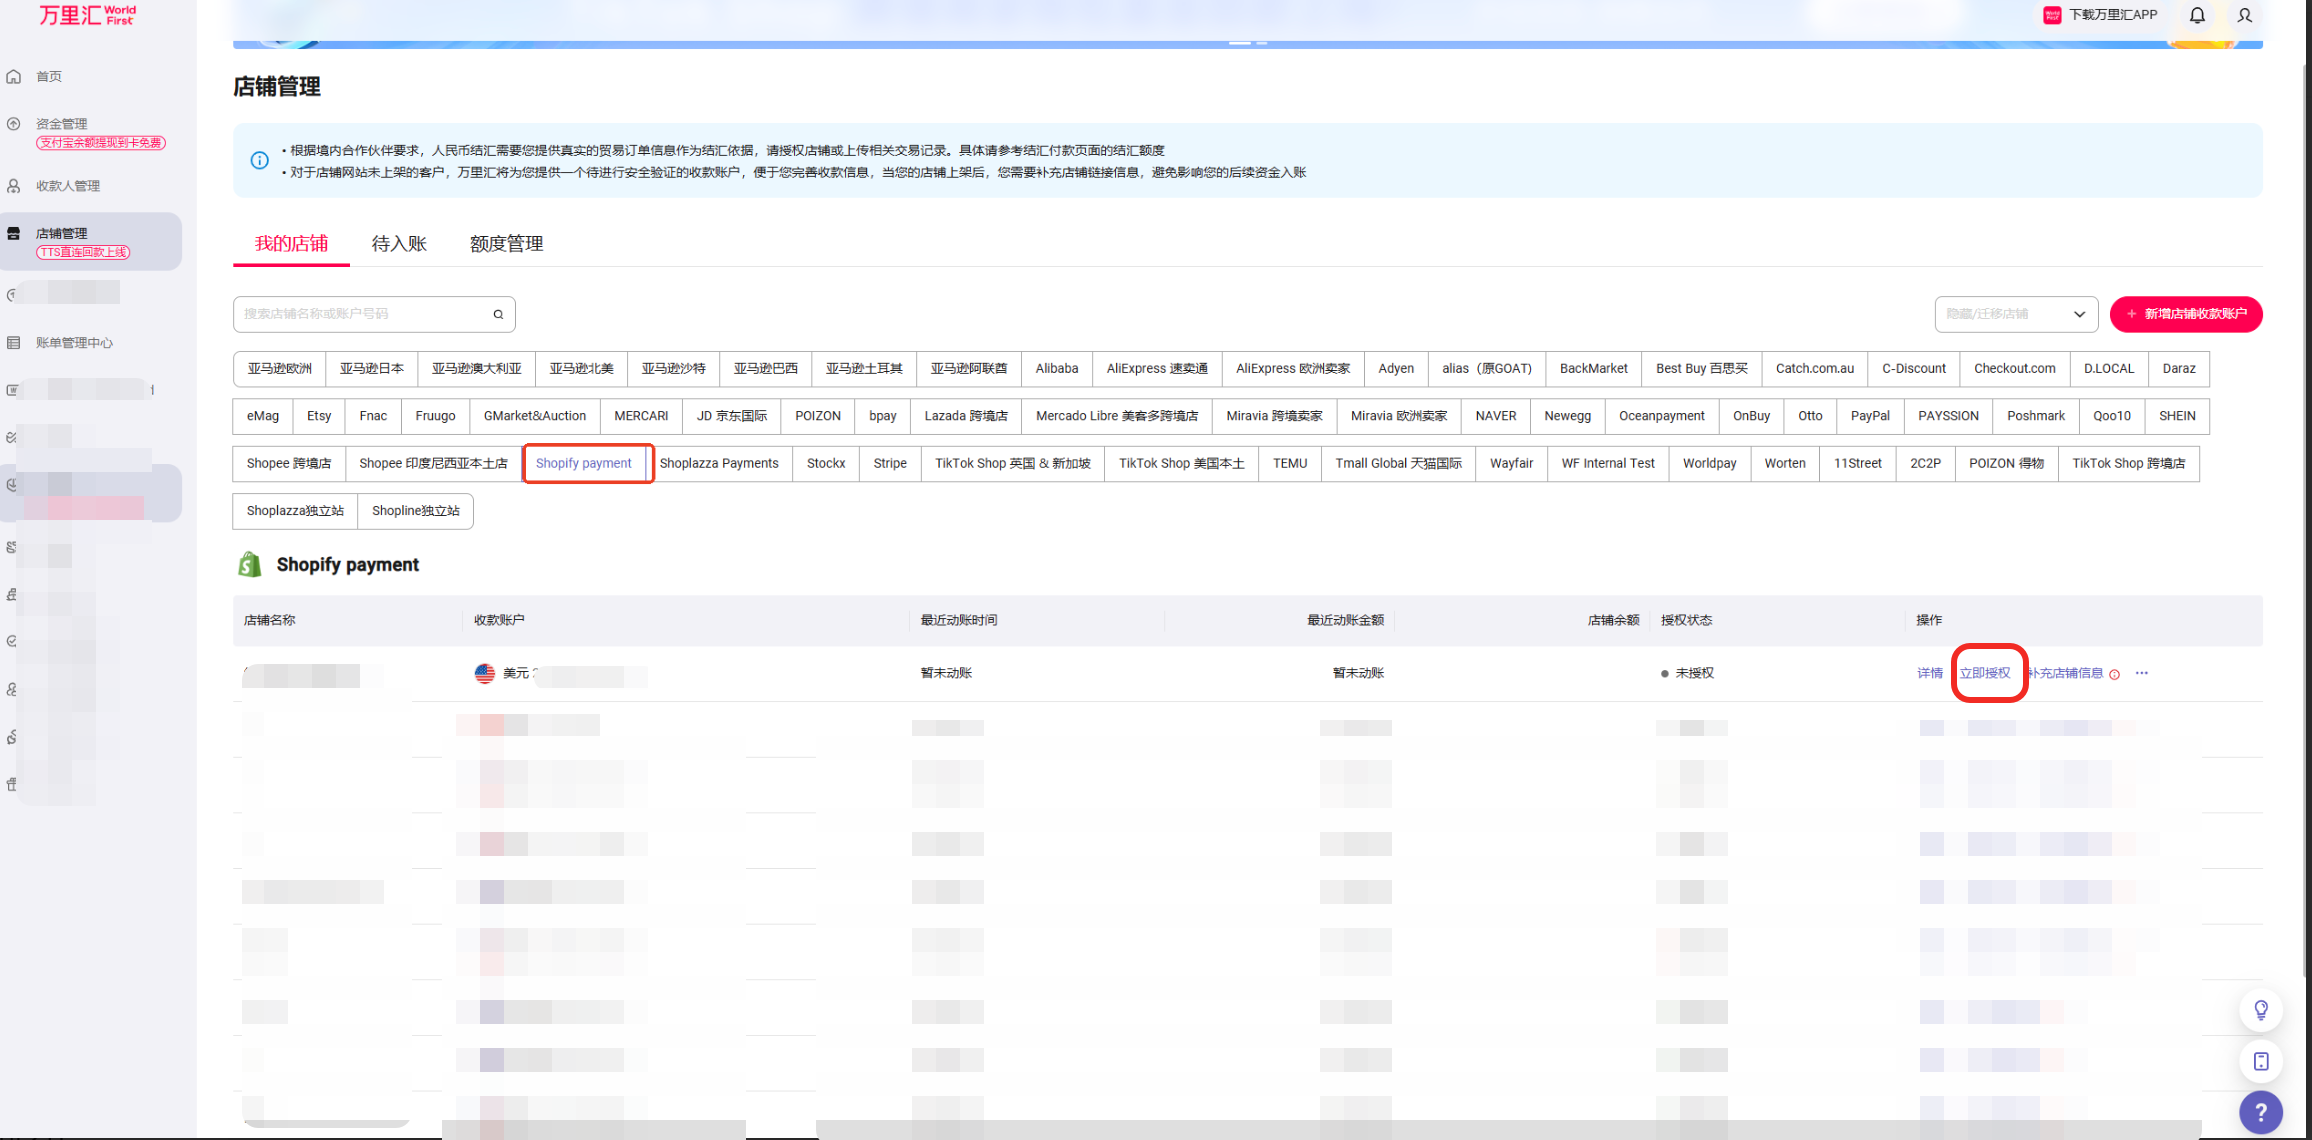
Task: Click the lightbulb tips floating icon
Action: click(2260, 1010)
